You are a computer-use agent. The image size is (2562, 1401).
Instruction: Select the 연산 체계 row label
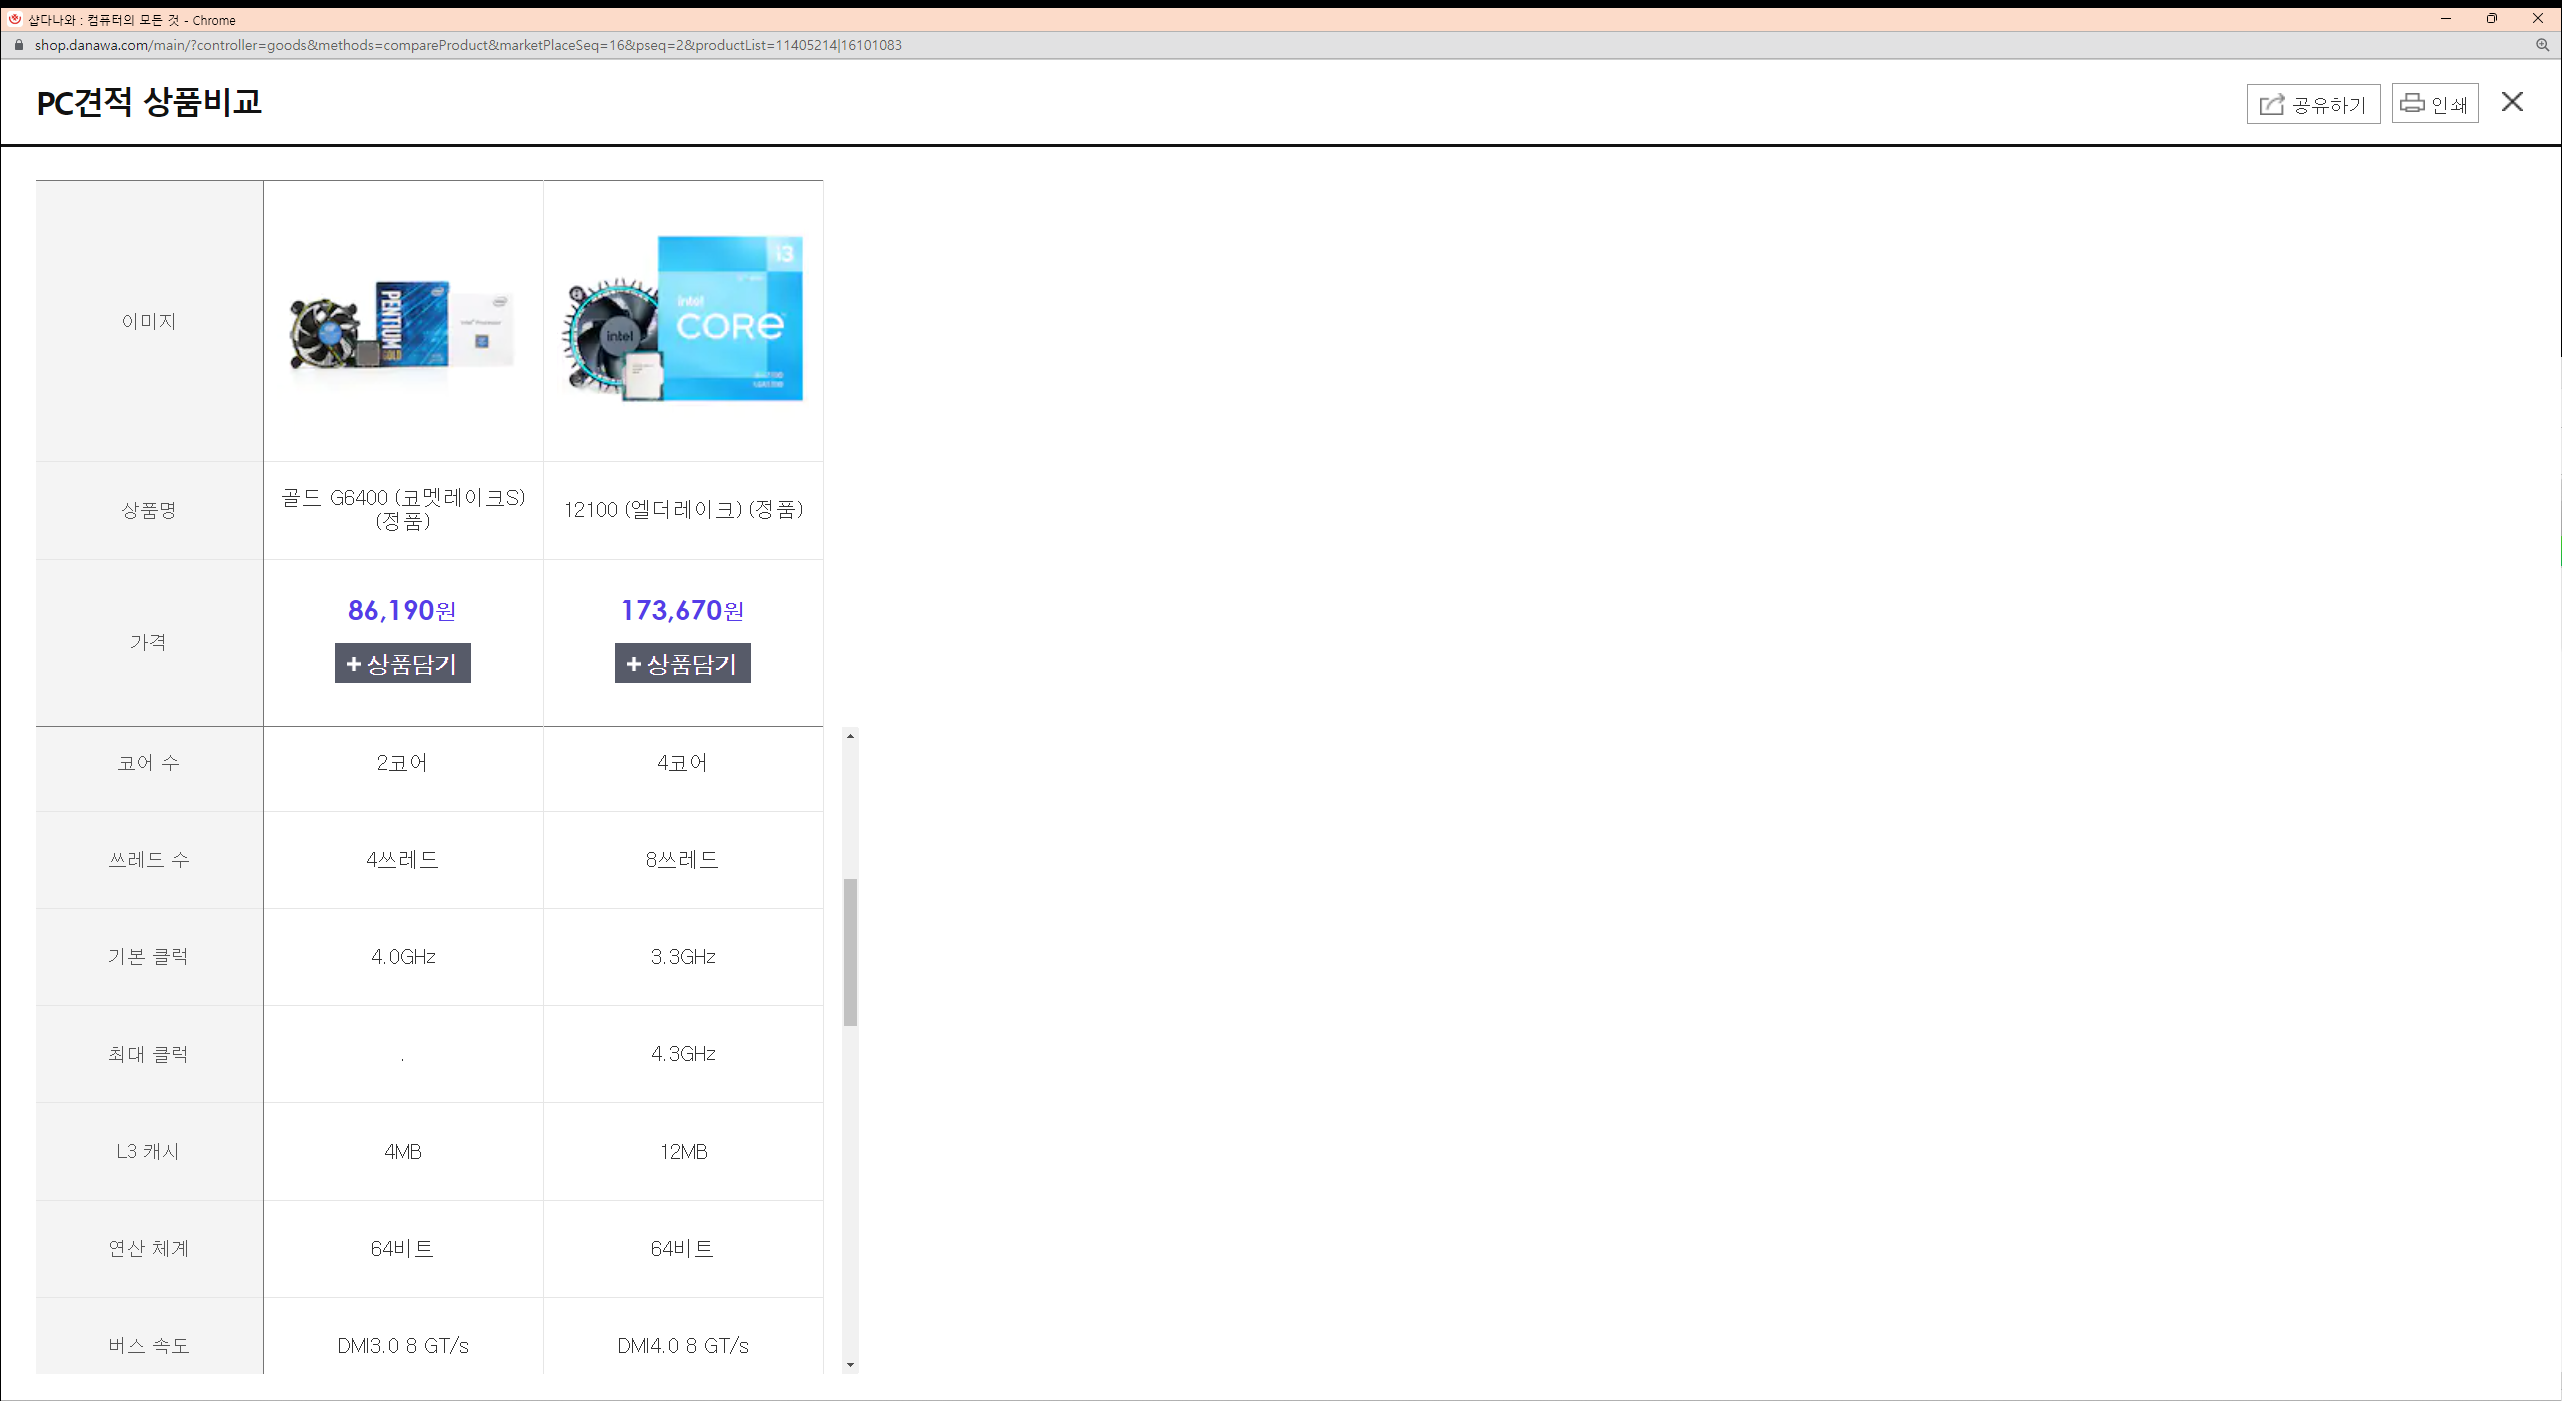coord(149,1248)
